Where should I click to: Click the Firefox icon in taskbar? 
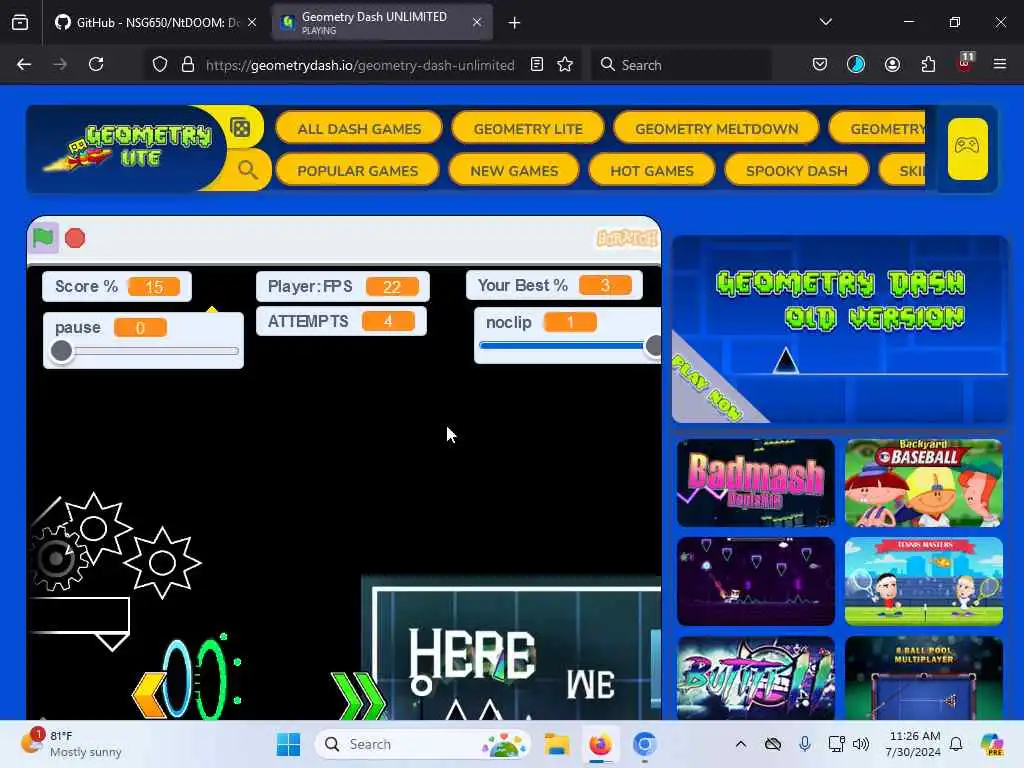[x=600, y=744]
